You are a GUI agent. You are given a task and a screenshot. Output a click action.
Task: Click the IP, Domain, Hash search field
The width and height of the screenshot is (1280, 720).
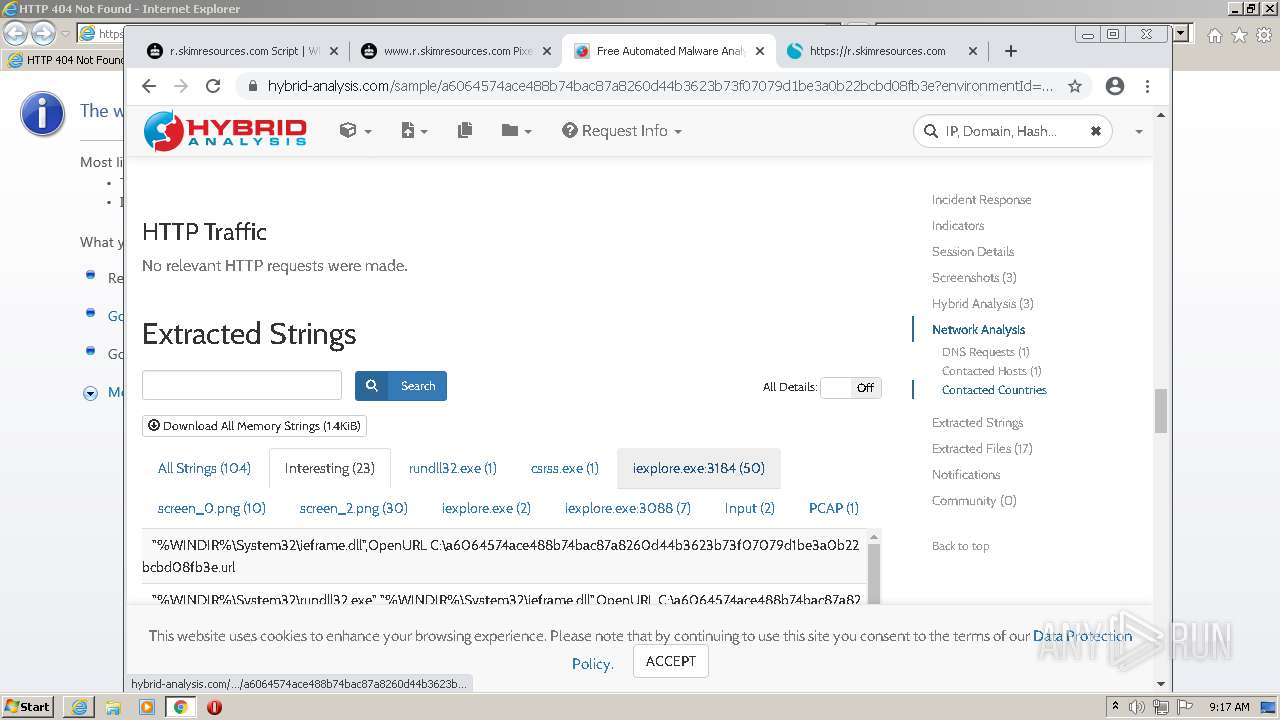tap(1012, 131)
